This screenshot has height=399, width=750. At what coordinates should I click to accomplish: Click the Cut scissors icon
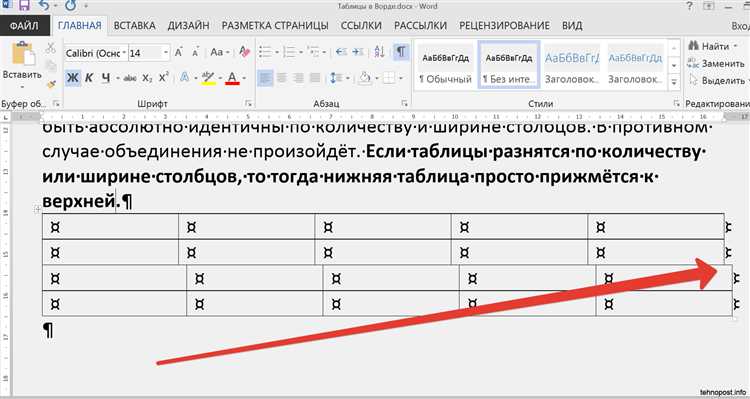coord(50,48)
